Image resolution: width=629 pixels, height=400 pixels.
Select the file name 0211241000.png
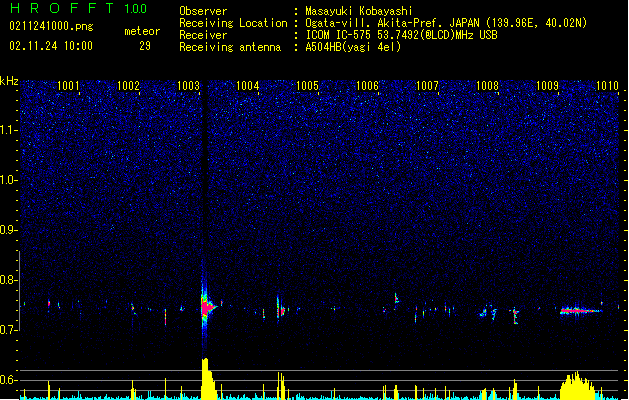click(x=51, y=26)
